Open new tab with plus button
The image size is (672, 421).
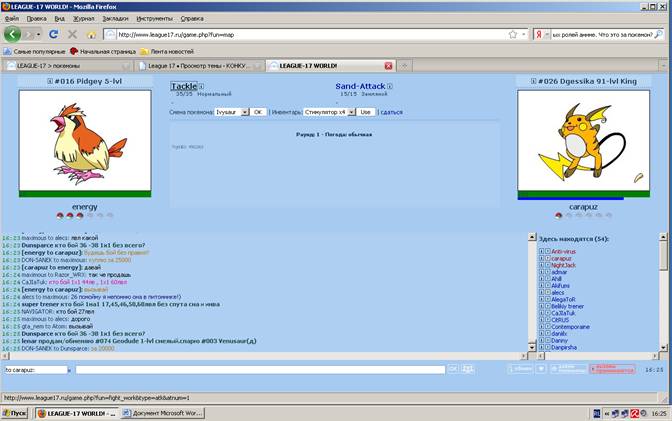[x=404, y=66]
